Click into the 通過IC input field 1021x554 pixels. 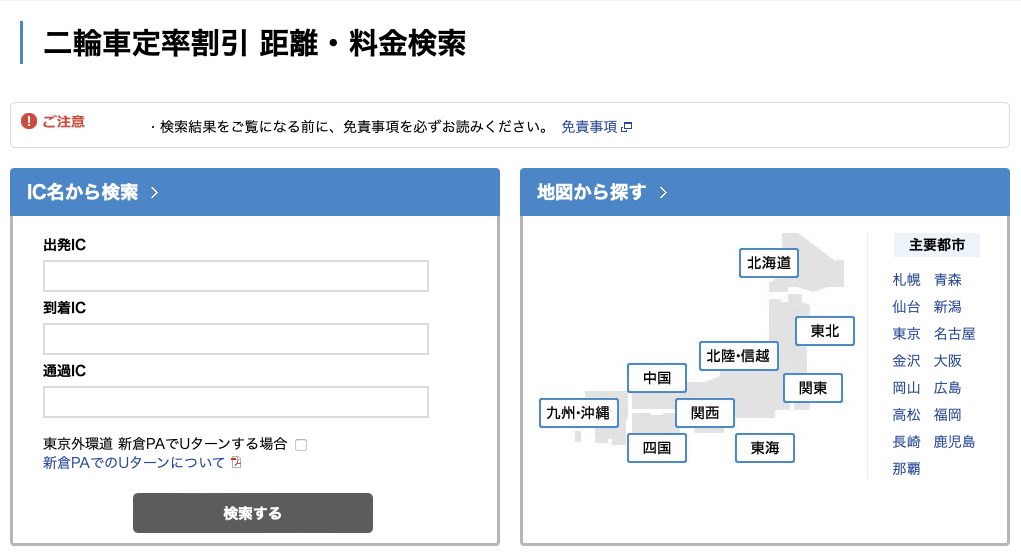tap(236, 402)
